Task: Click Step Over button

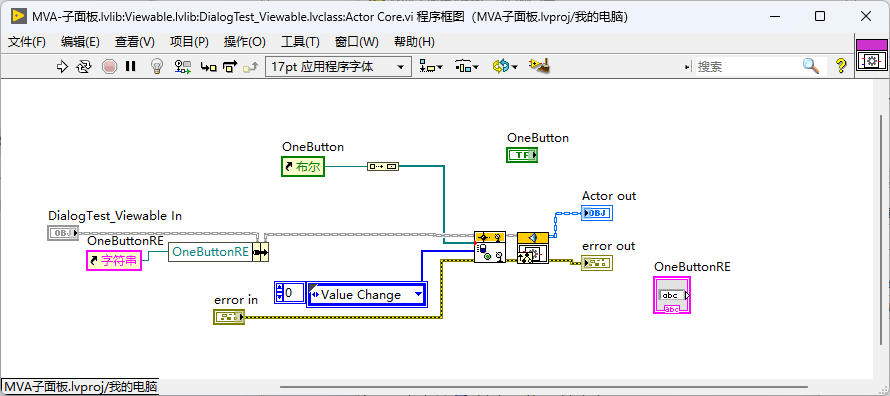Action: [229, 67]
